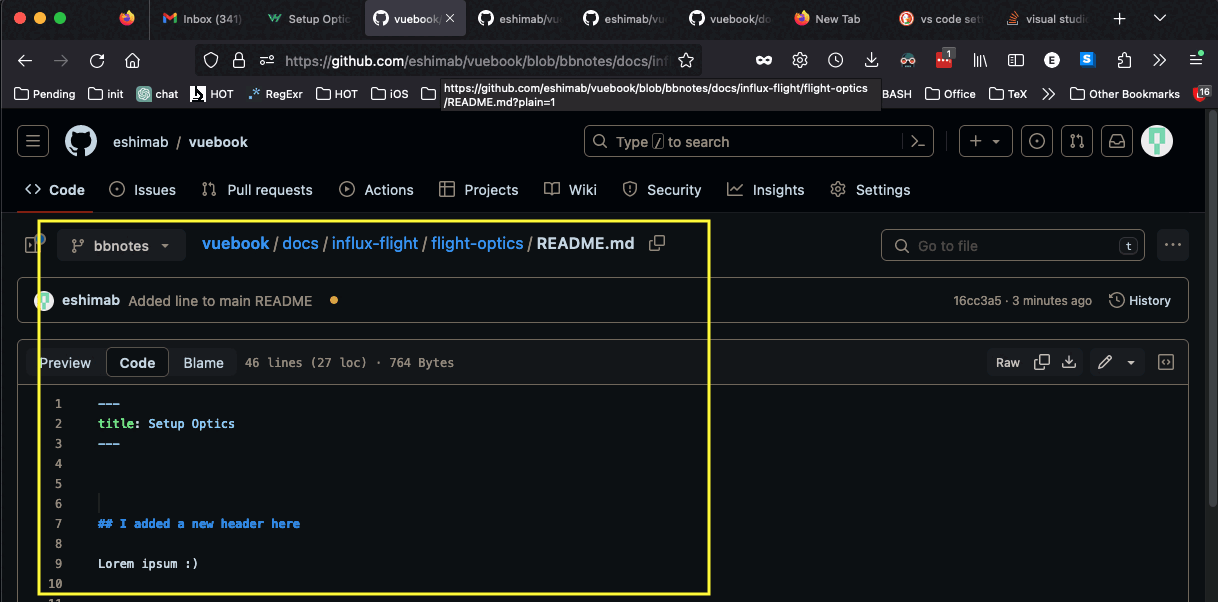Open the Raw file button
Image resolution: width=1218 pixels, height=602 pixels.
pos(1008,362)
